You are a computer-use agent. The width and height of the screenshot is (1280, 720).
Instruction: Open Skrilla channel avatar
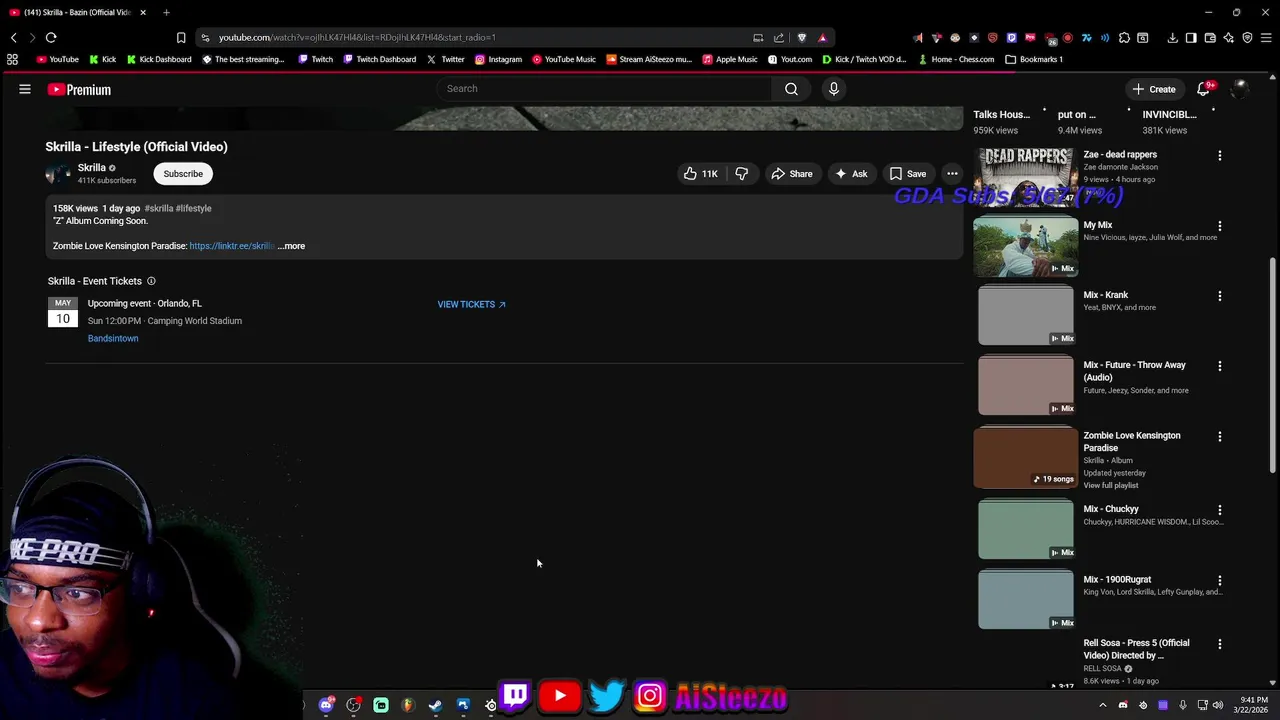(58, 174)
